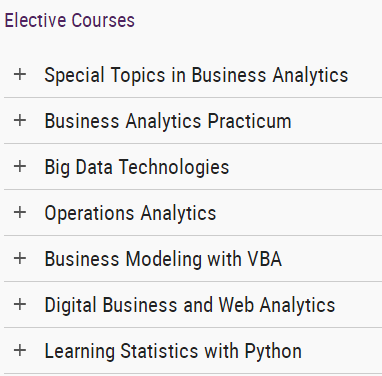The image size is (382, 376).
Task: Click blank area of Business Analytics Practicum row
Action: click(x=337, y=121)
